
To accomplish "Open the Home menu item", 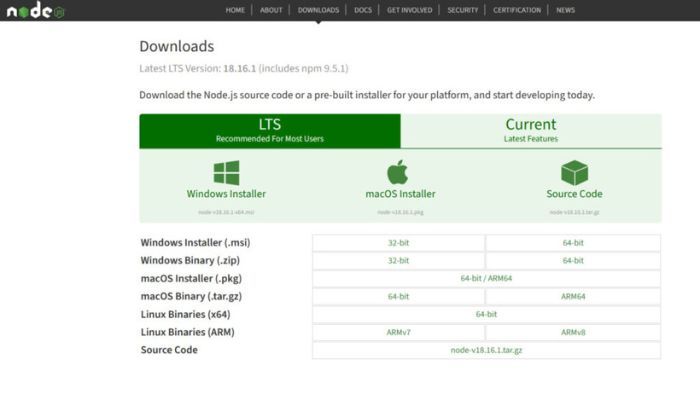I will [x=235, y=10].
